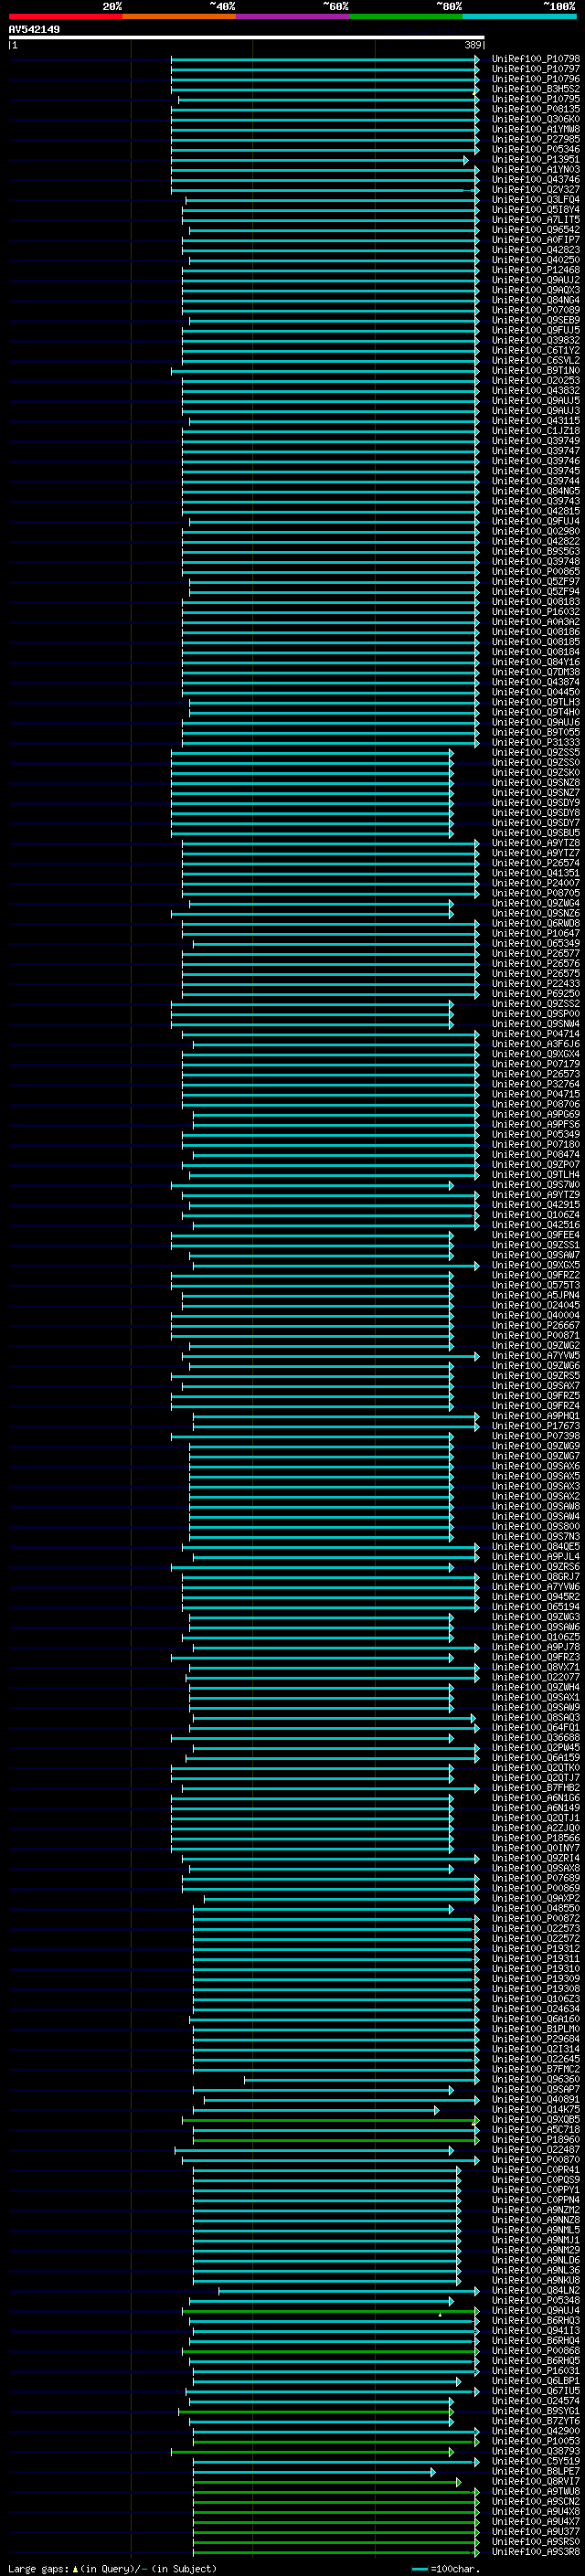Select hit UniRef100_Q6LBP1
Viewport: 585px width, 2576px height.
(535, 2381)
